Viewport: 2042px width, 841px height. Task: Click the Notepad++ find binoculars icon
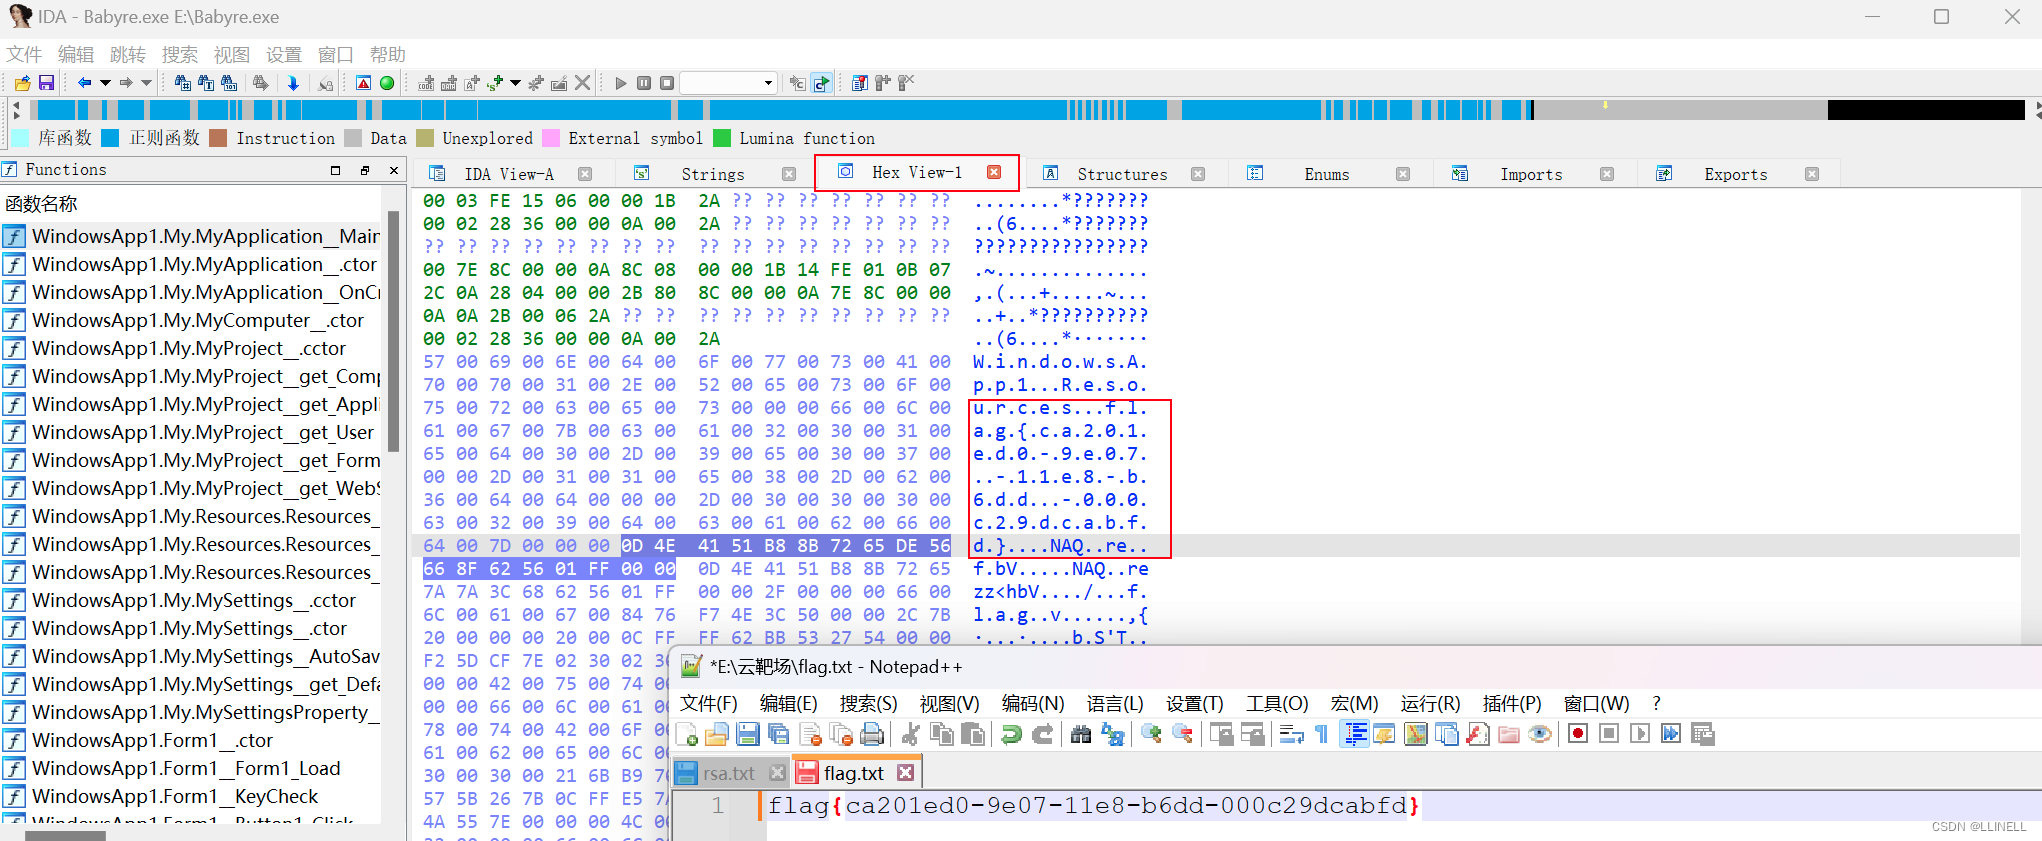click(x=1081, y=734)
